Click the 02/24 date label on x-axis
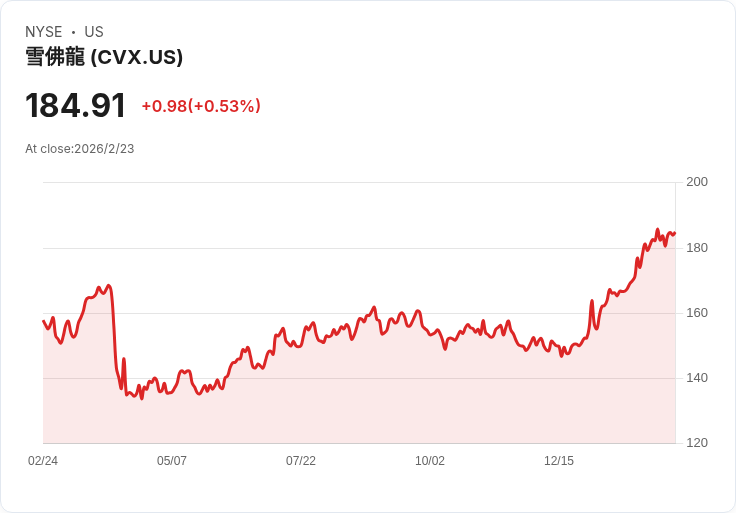736x513 pixels. [43, 461]
